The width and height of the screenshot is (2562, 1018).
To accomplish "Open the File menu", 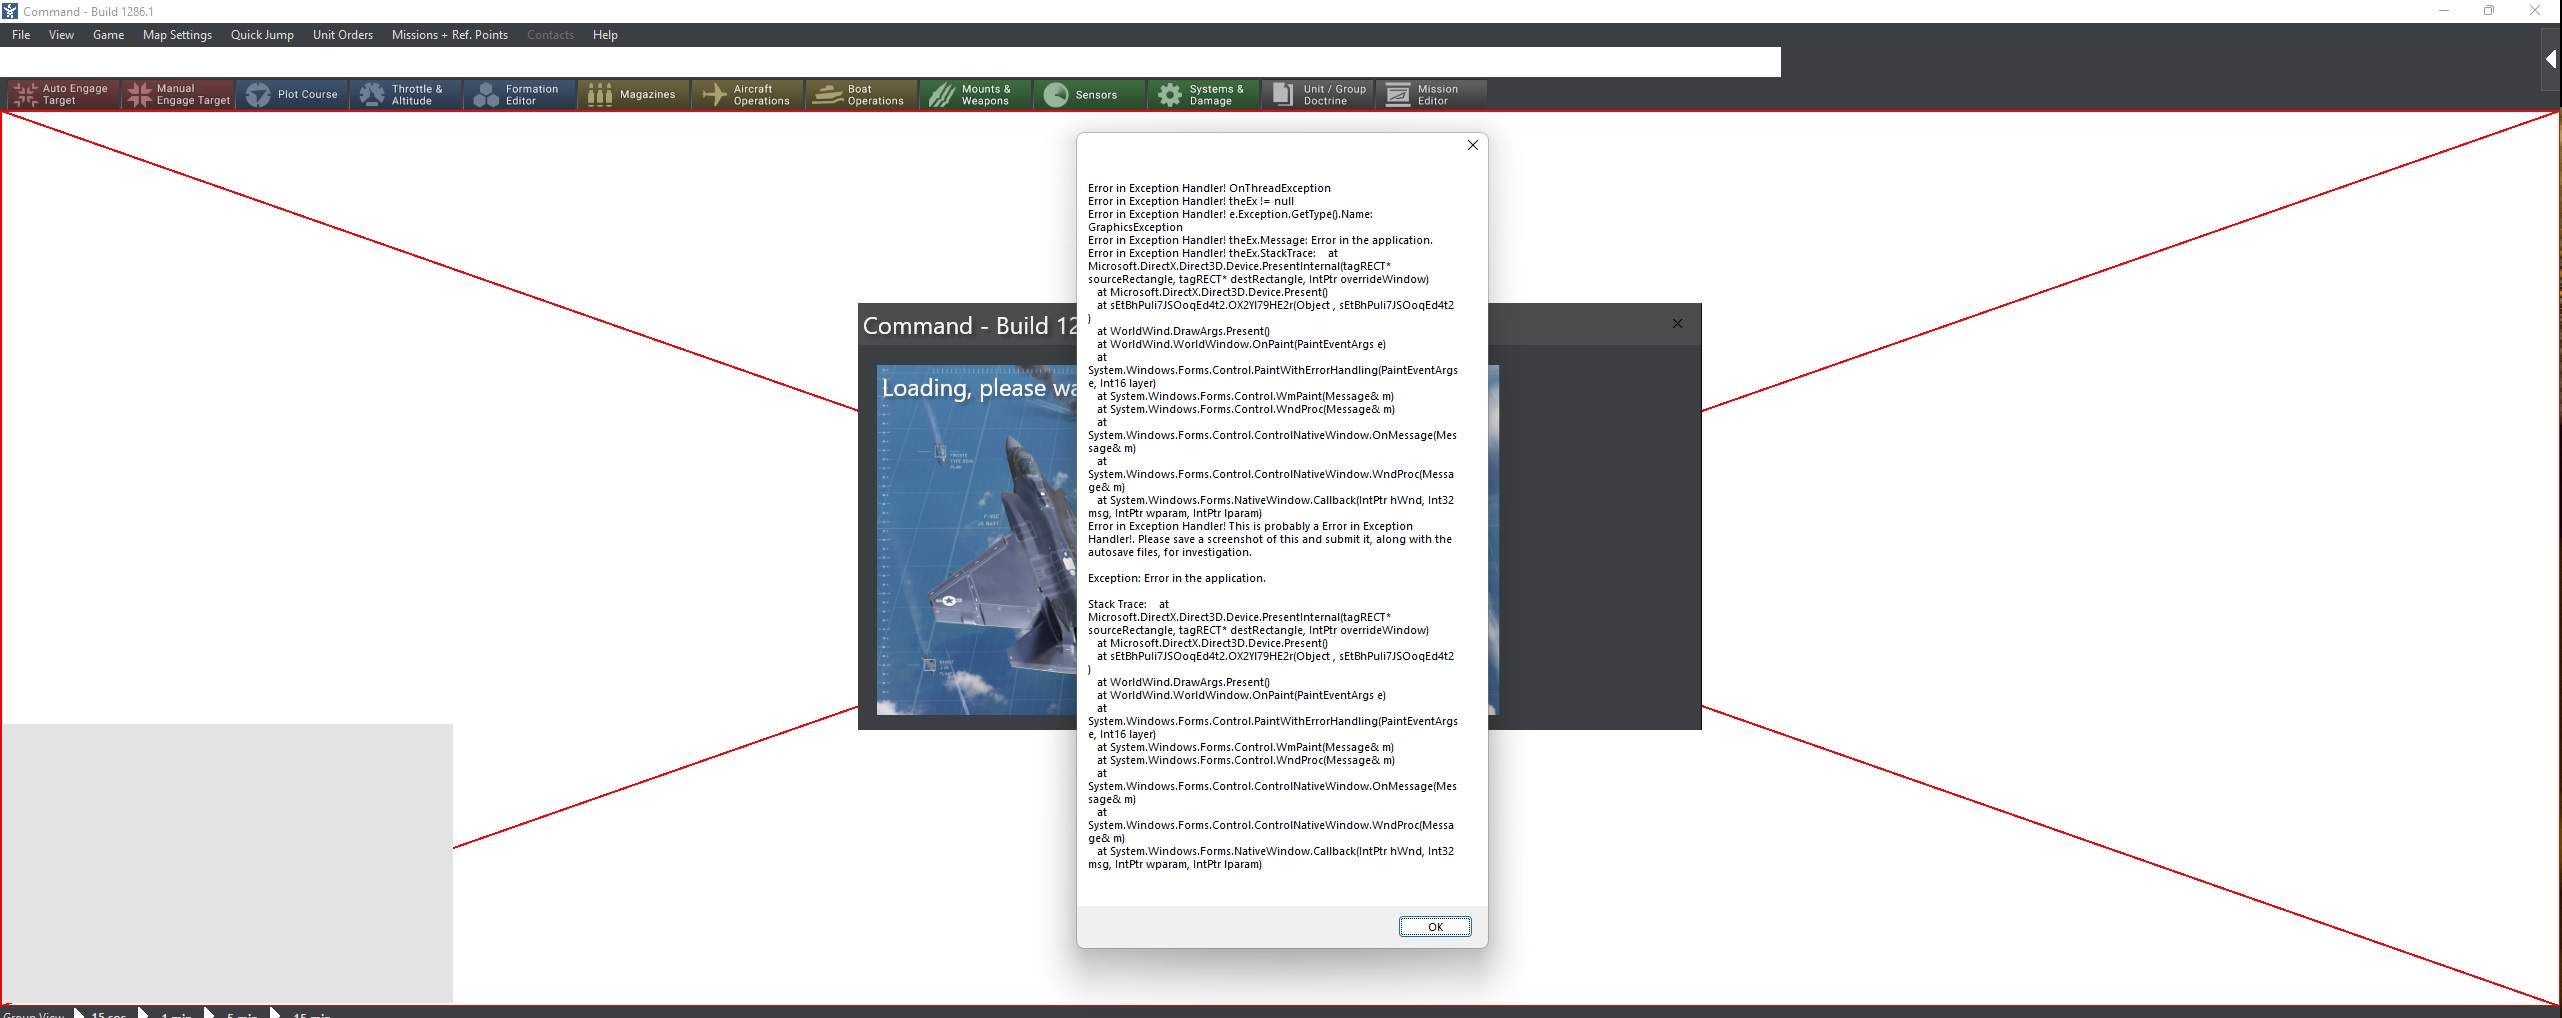I will pyautogui.click(x=21, y=35).
